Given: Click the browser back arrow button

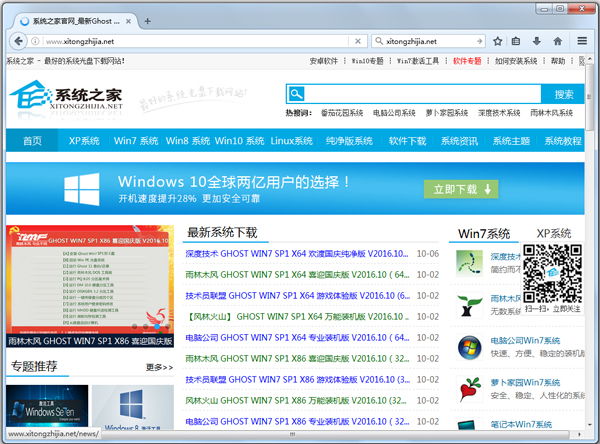Looking at the screenshot, I should [18, 41].
